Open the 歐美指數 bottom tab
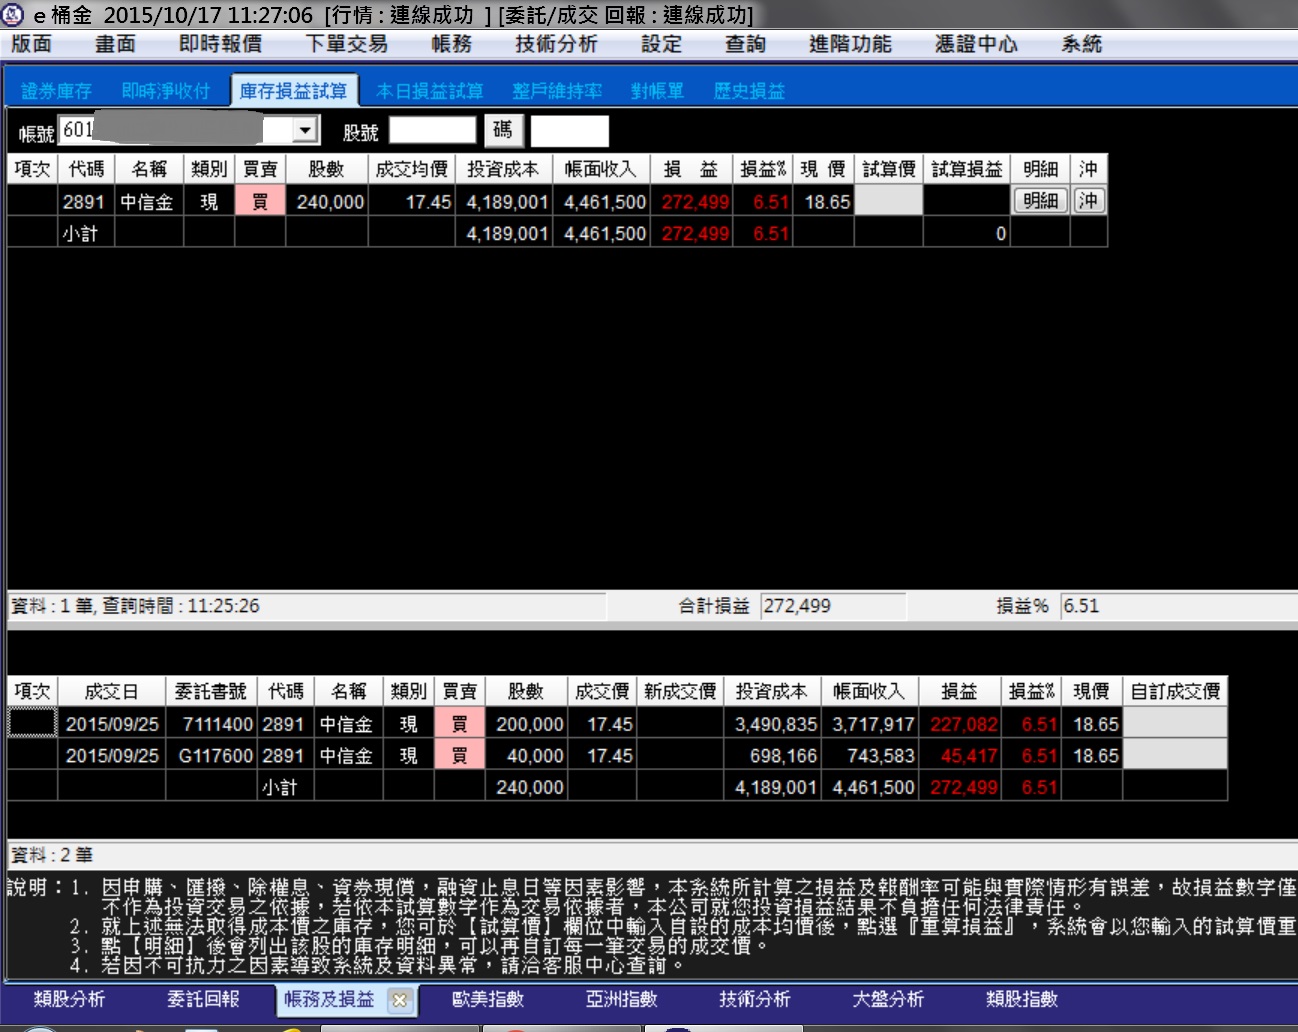This screenshot has height=1032, width=1298. click(488, 999)
